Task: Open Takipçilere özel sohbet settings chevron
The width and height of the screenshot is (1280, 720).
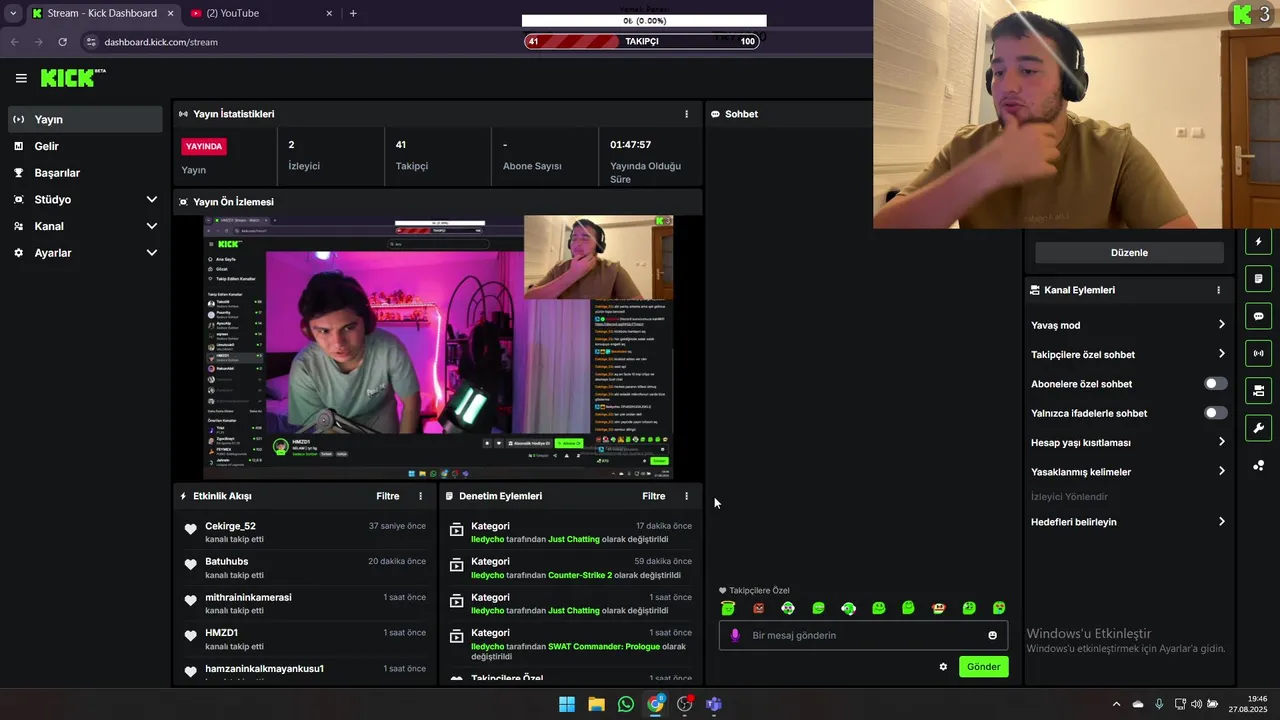Action: click(1221, 354)
